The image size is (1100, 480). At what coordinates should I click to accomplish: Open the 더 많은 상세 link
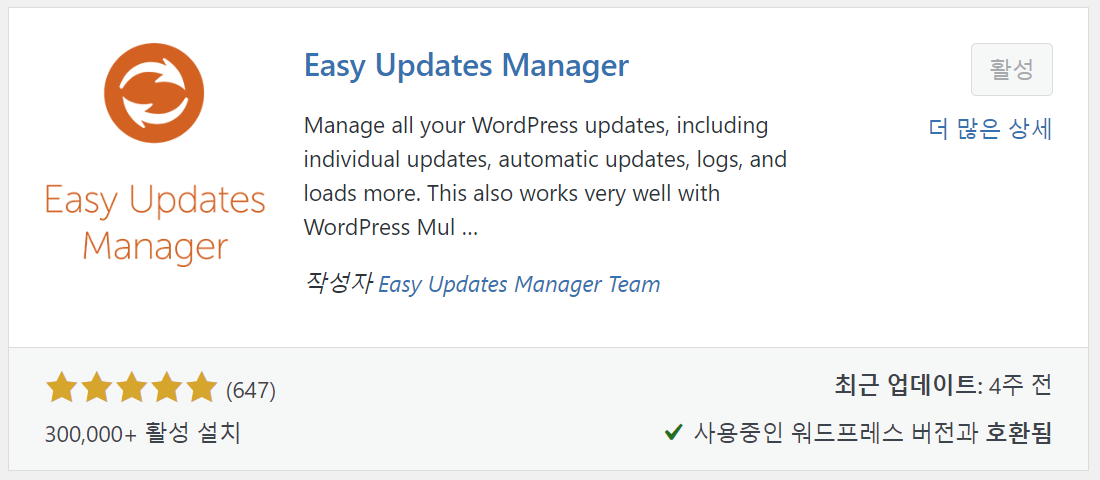[x=991, y=129]
